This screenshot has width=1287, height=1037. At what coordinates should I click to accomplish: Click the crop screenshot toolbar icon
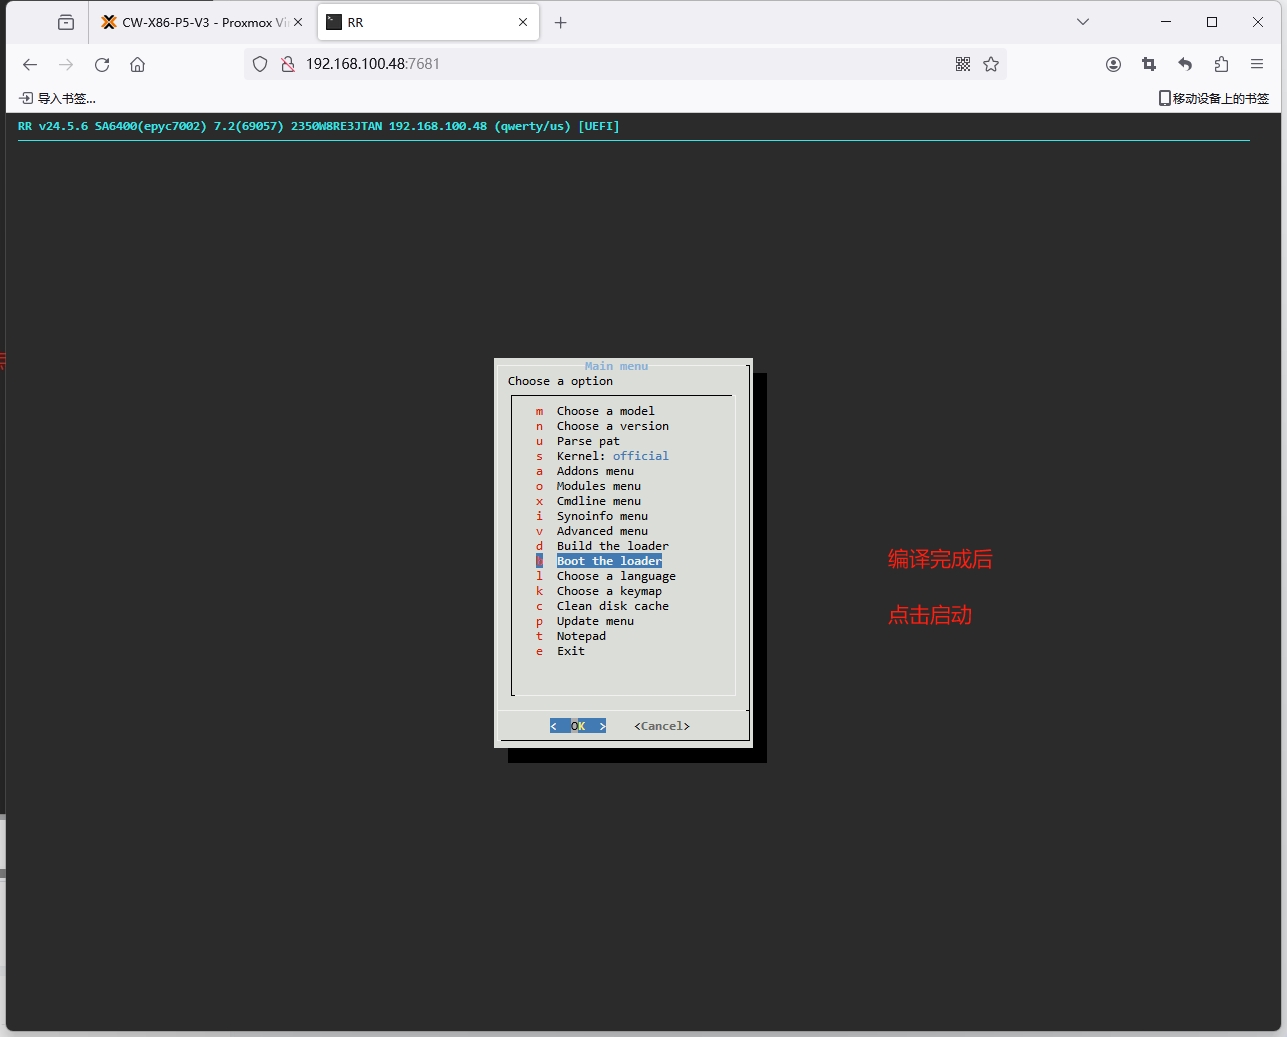pos(1149,64)
